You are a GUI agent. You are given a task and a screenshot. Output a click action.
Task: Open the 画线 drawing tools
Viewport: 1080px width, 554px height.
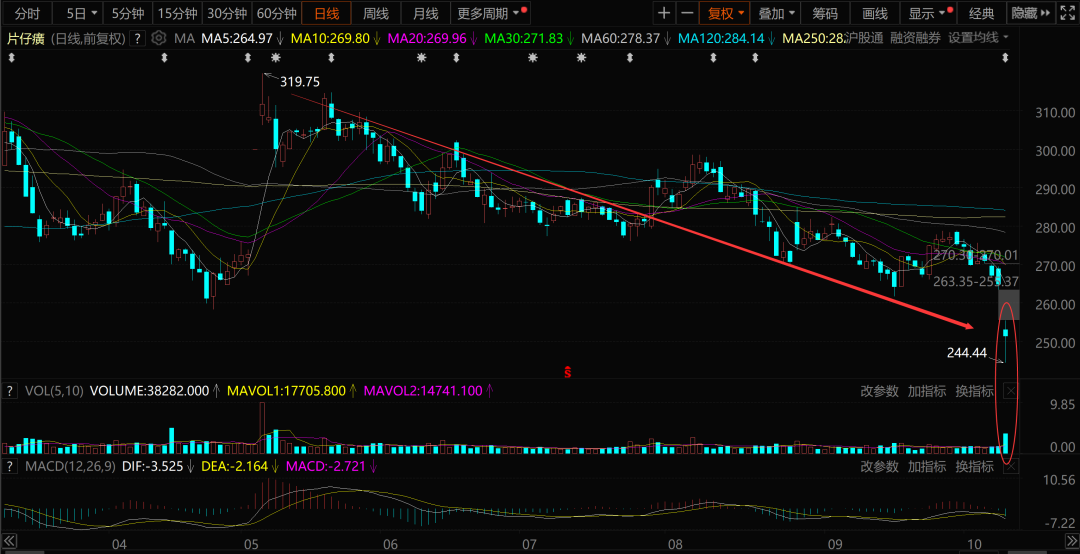point(875,13)
